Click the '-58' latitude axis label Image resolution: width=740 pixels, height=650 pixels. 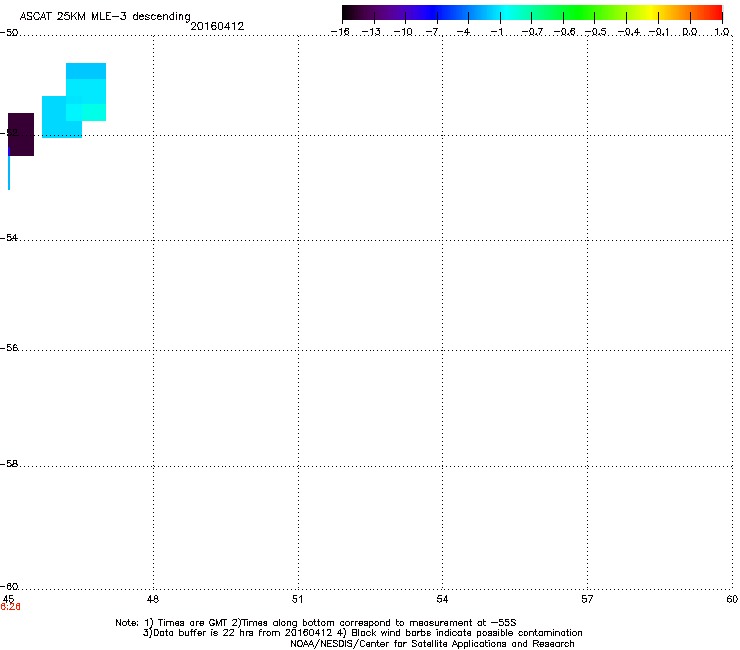point(9,464)
